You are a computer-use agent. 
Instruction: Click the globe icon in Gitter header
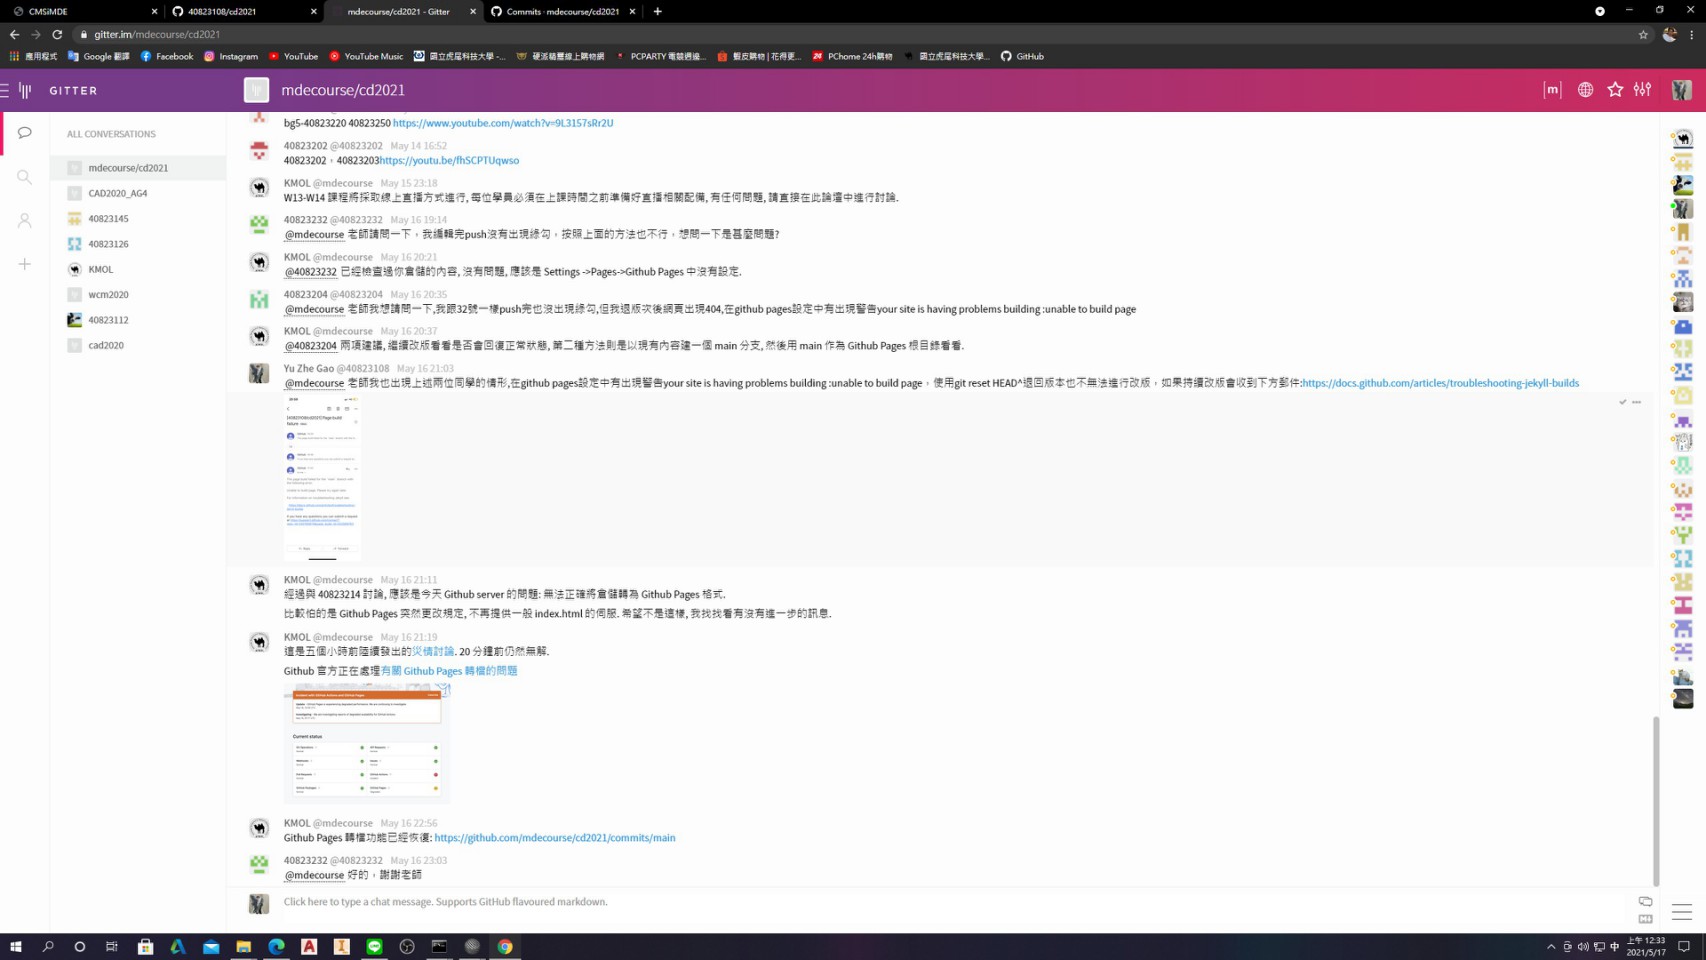click(1585, 90)
